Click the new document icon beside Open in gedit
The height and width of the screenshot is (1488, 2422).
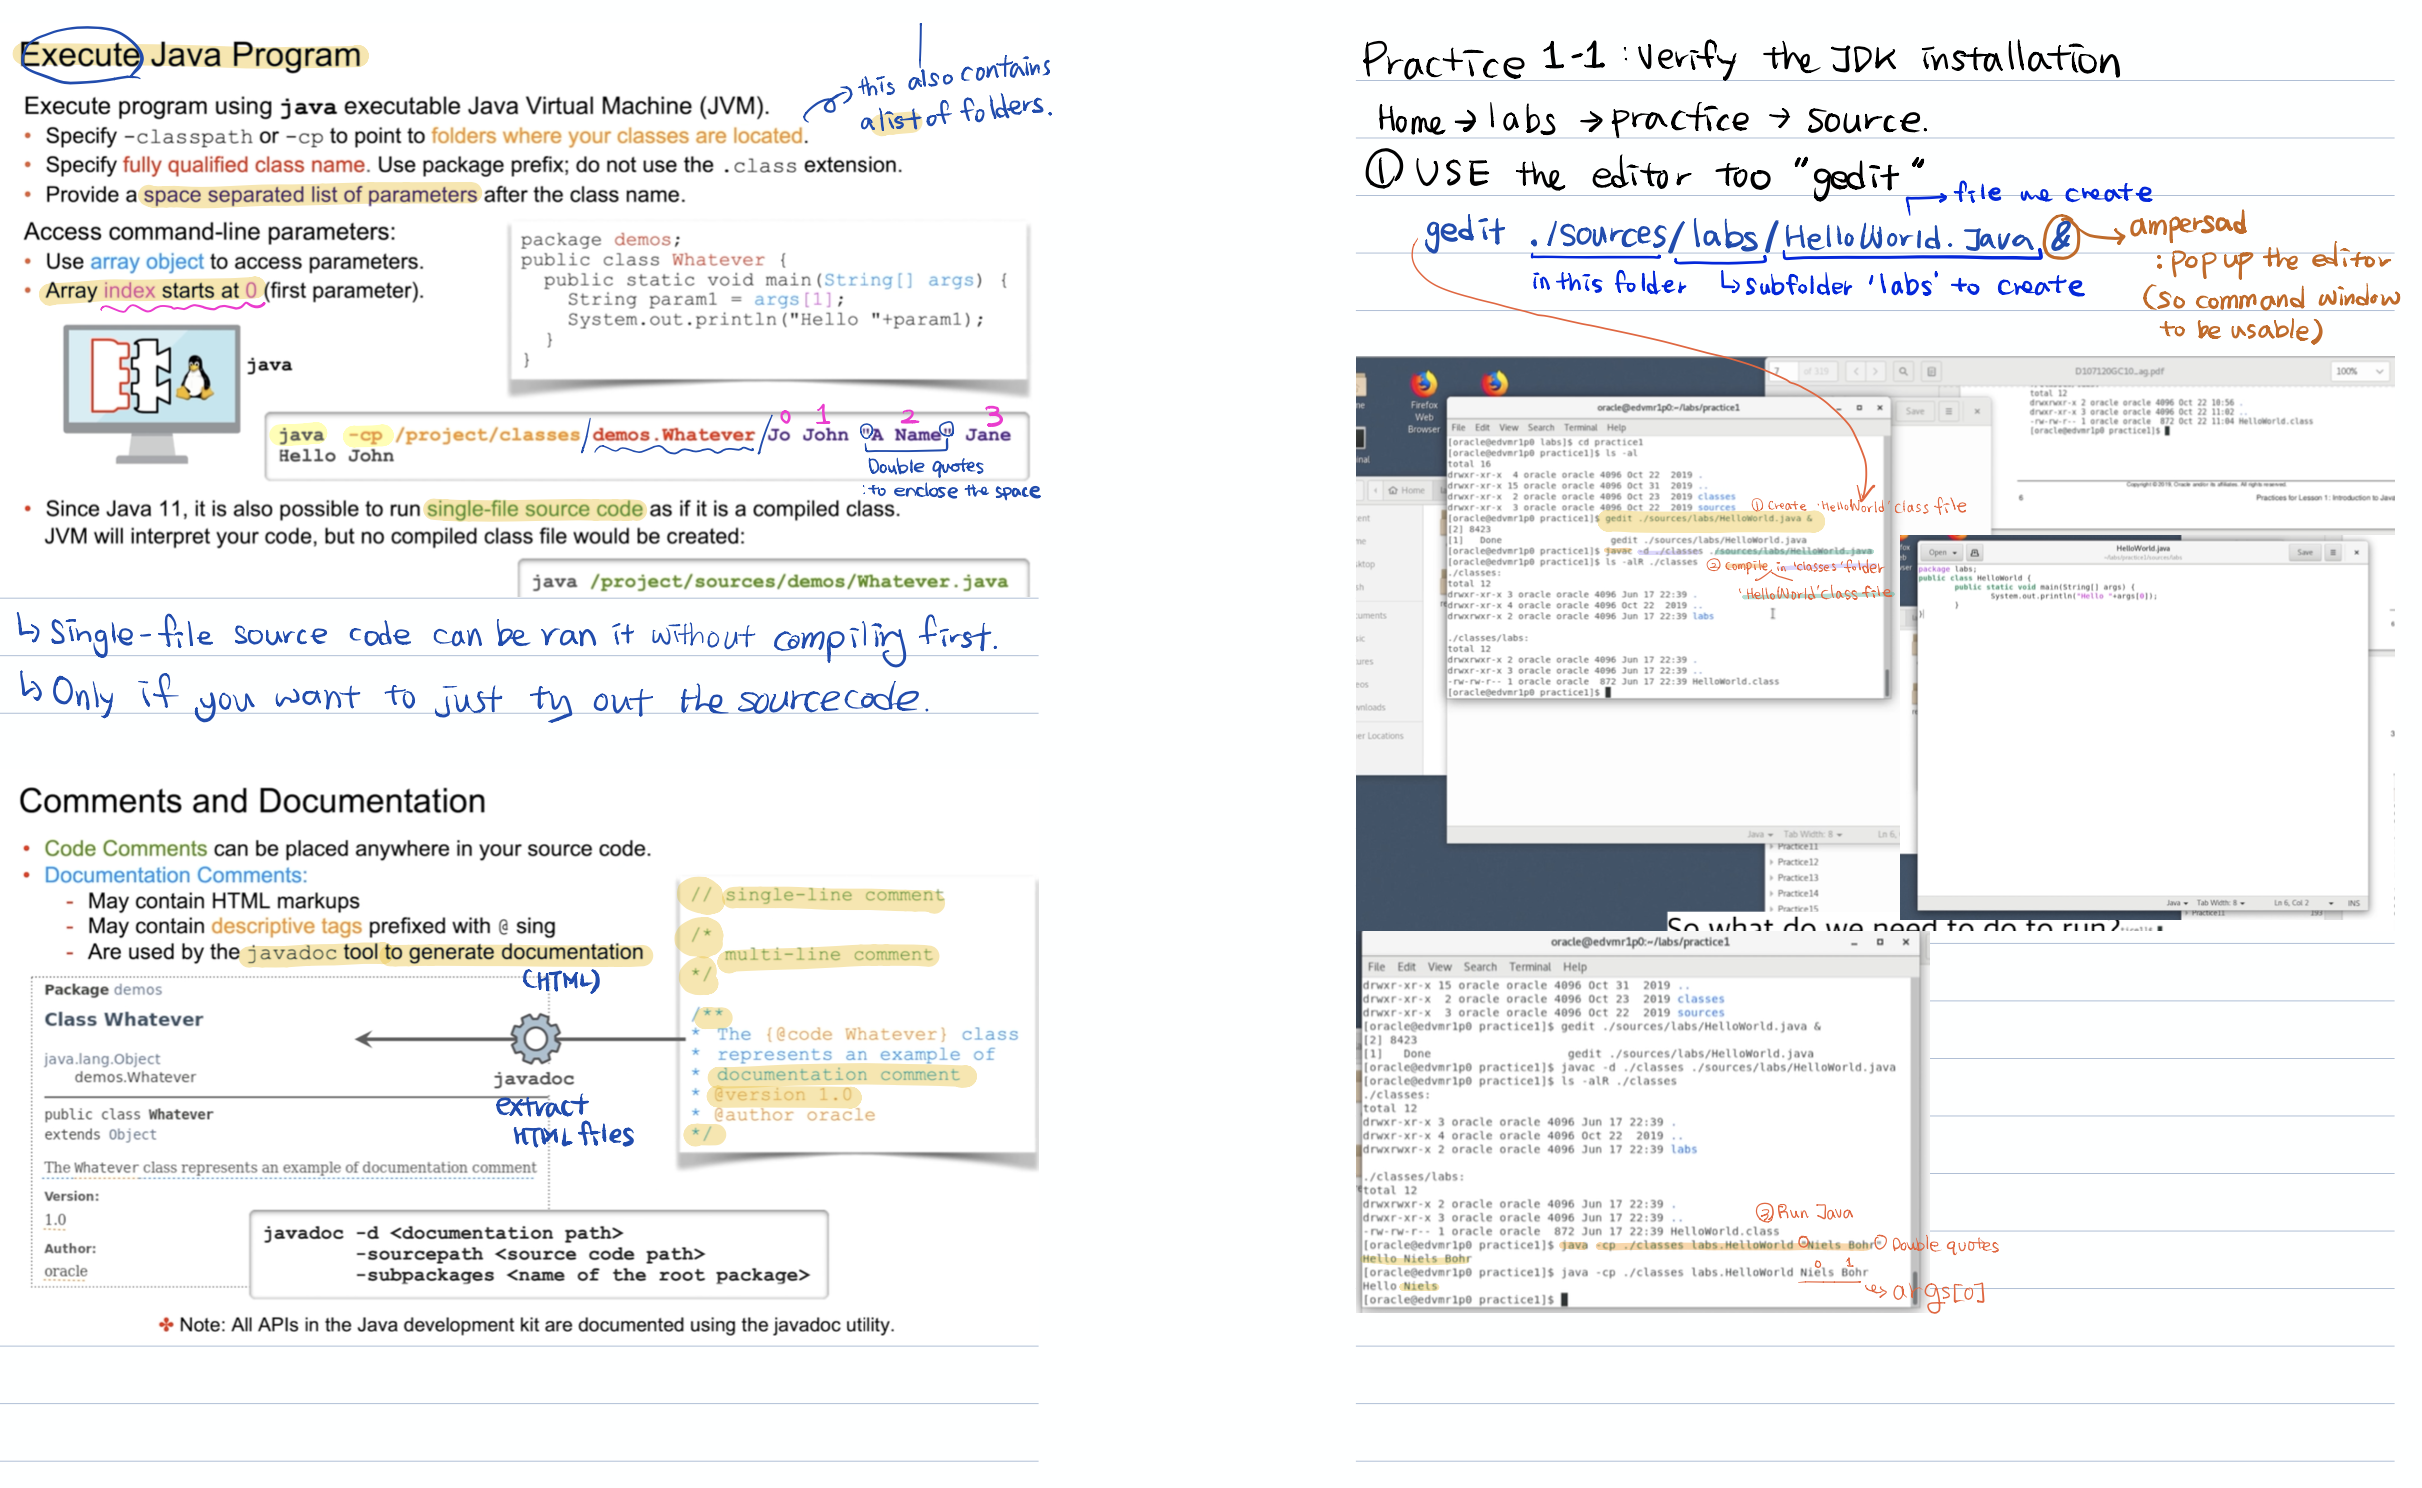coord(1974,552)
